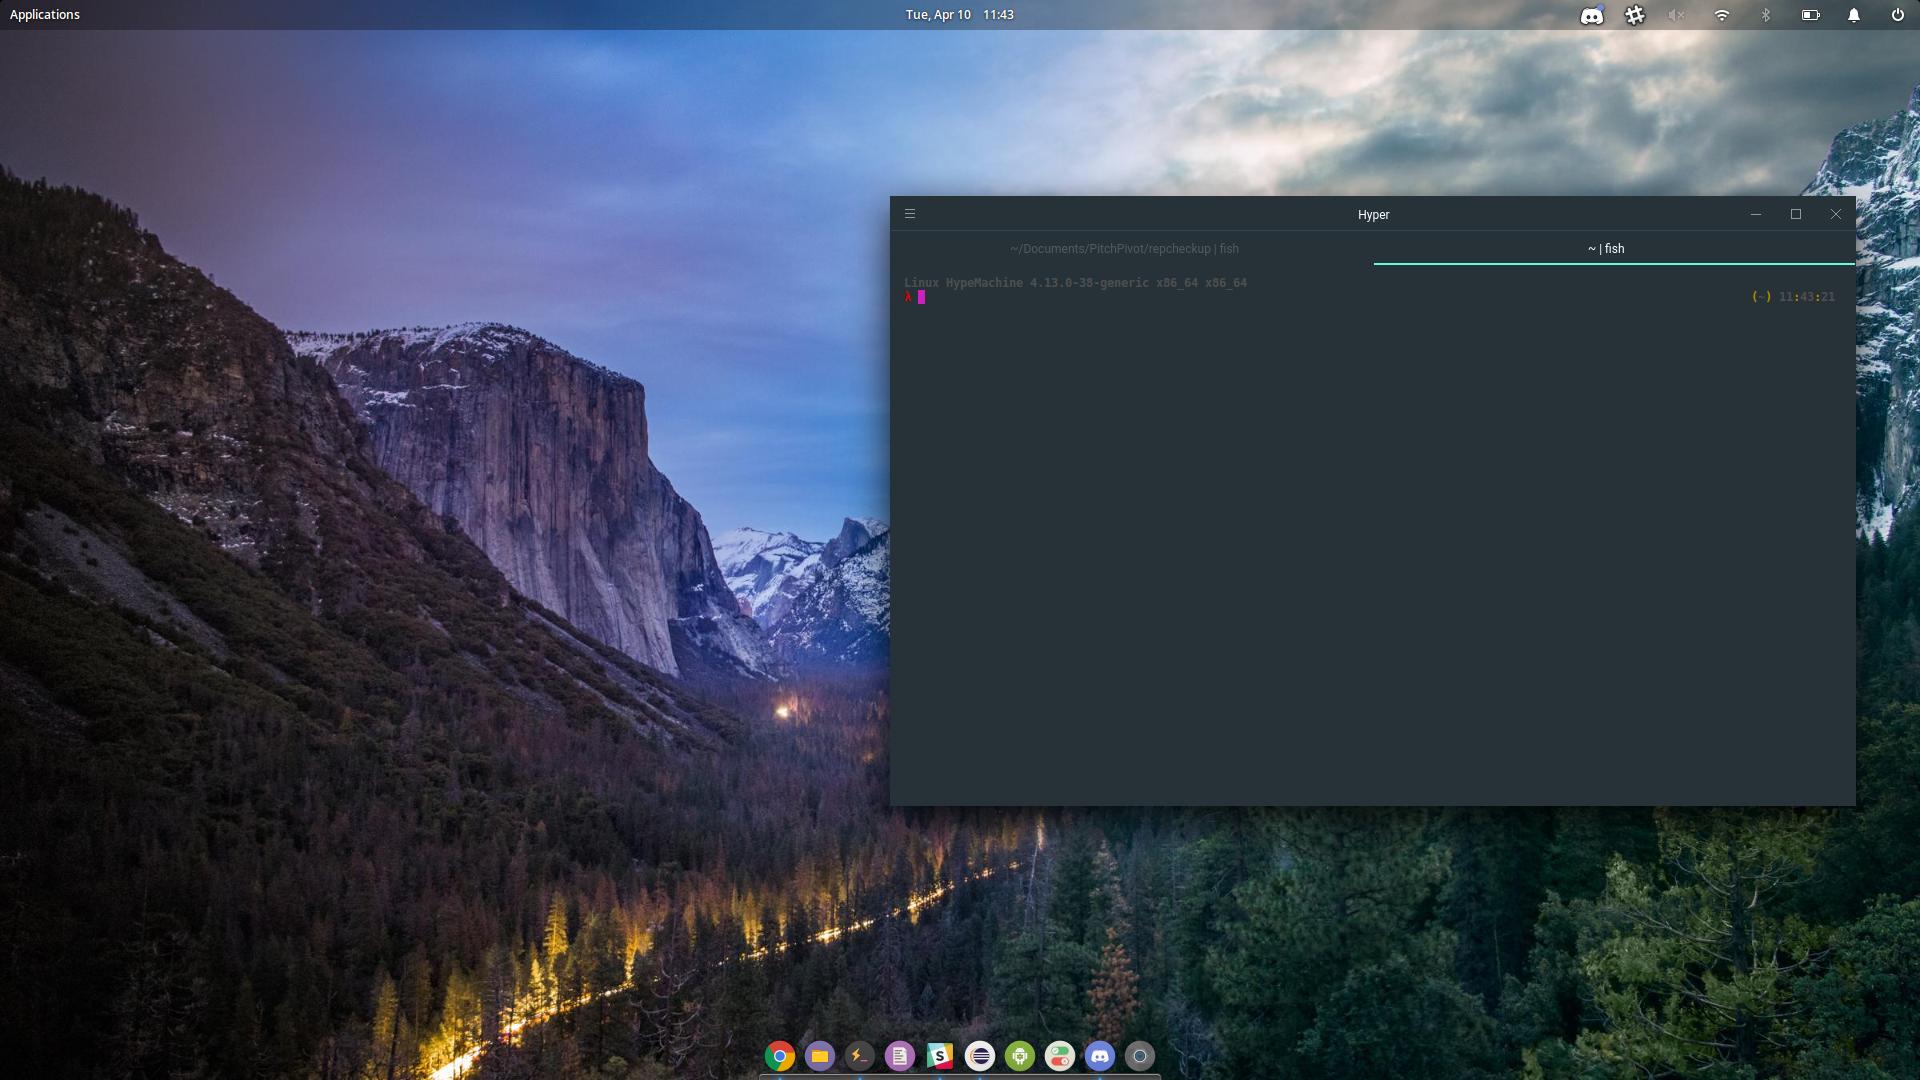Screen dimensions: 1920x1080
Task: Click the Linux HypeMachine kernel info line
Action: click(x=1075, y=283)
